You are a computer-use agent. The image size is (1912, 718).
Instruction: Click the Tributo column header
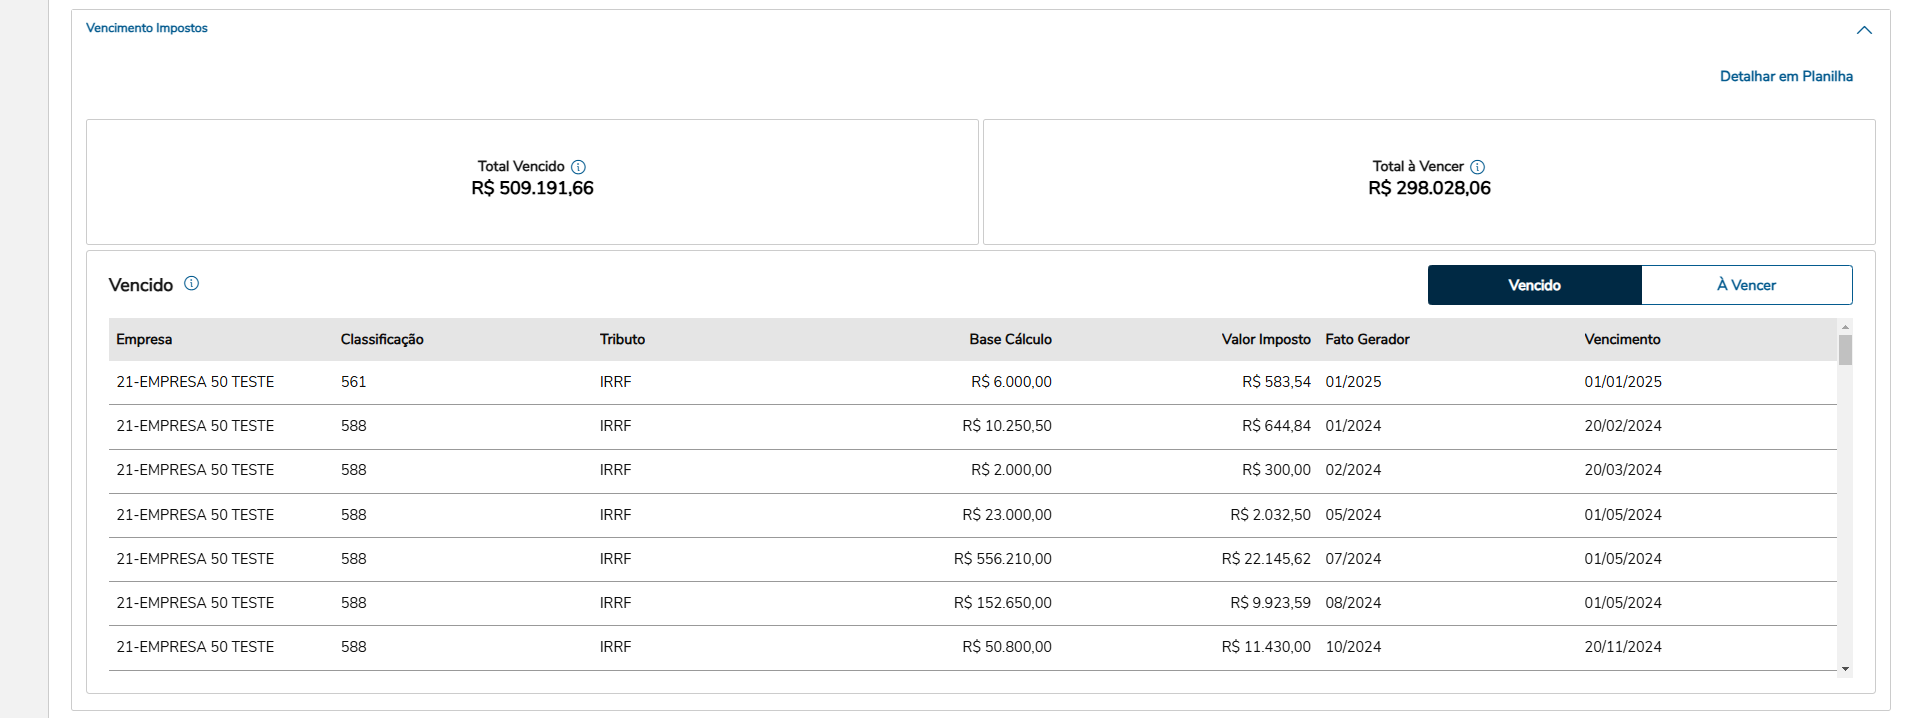tap(622, 340)
